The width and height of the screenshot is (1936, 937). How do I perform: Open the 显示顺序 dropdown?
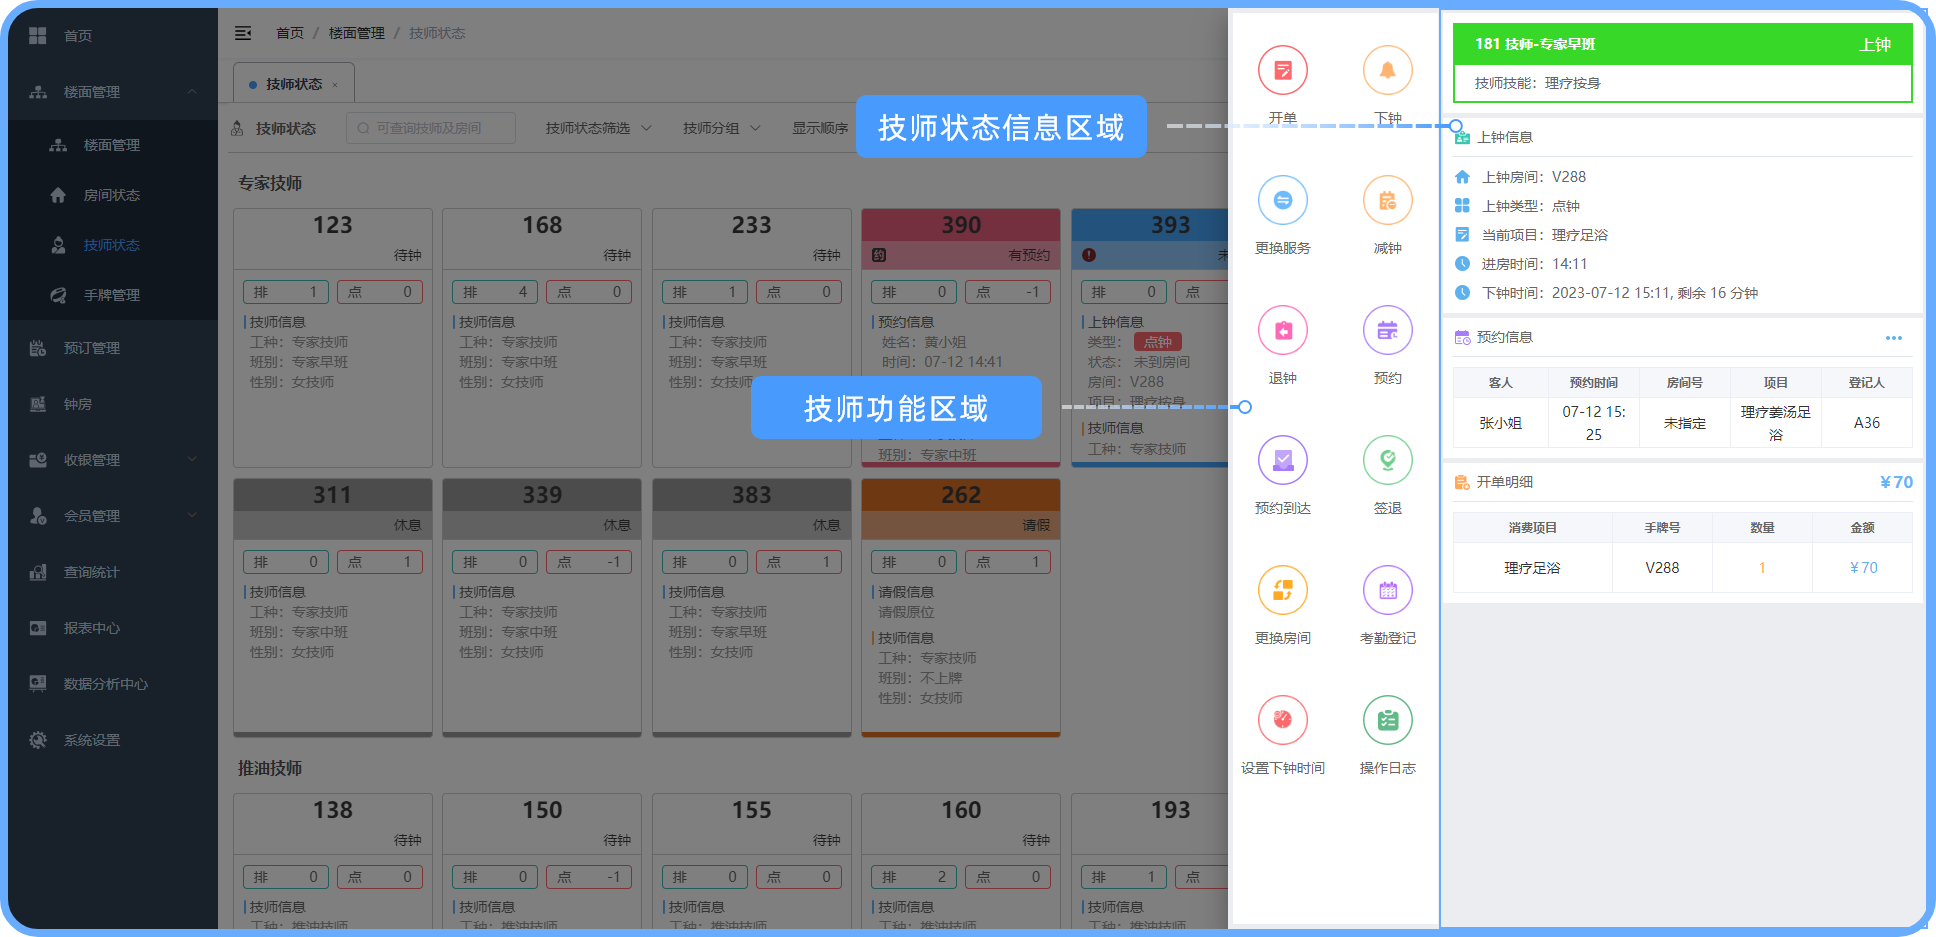(822, 128)
